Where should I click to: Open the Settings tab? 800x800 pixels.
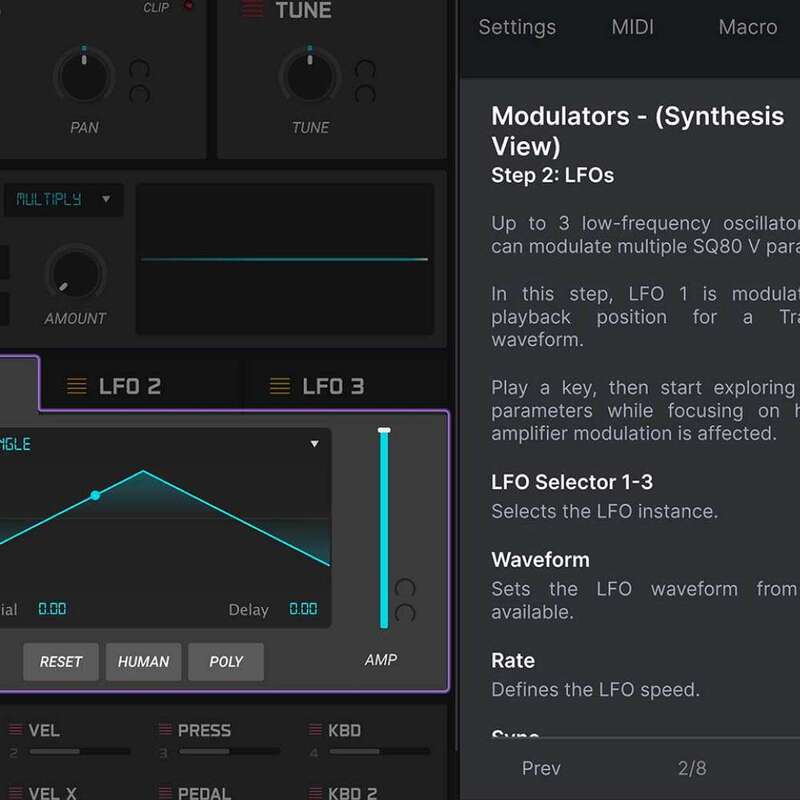pyautogui.click(x=516, y=27)
